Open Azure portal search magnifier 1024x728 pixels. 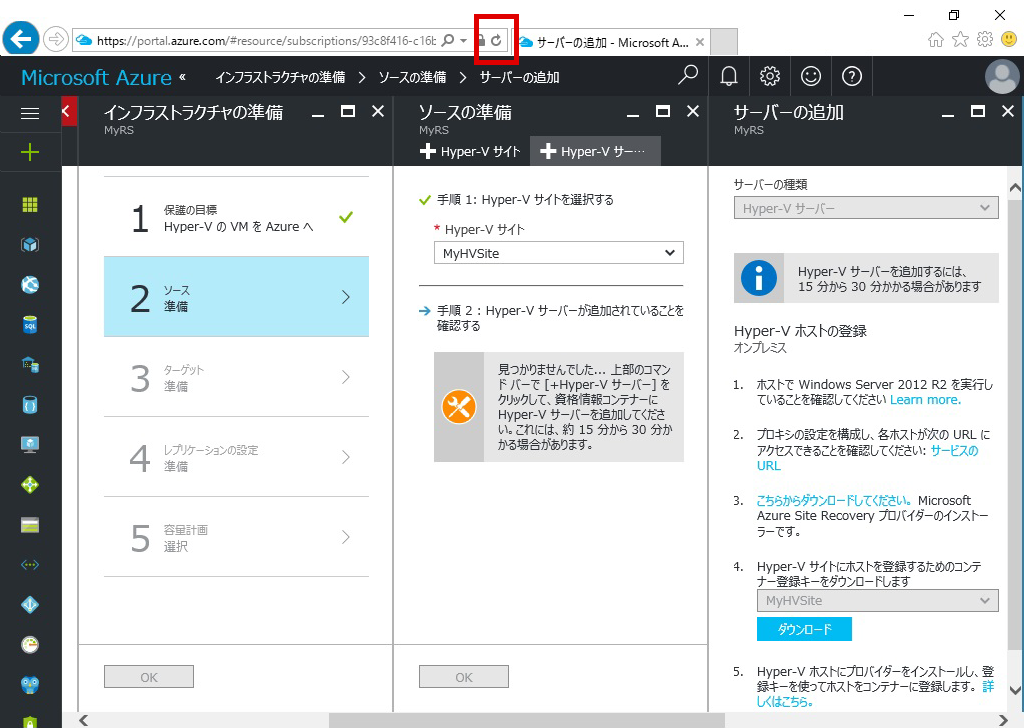(688, 76)
